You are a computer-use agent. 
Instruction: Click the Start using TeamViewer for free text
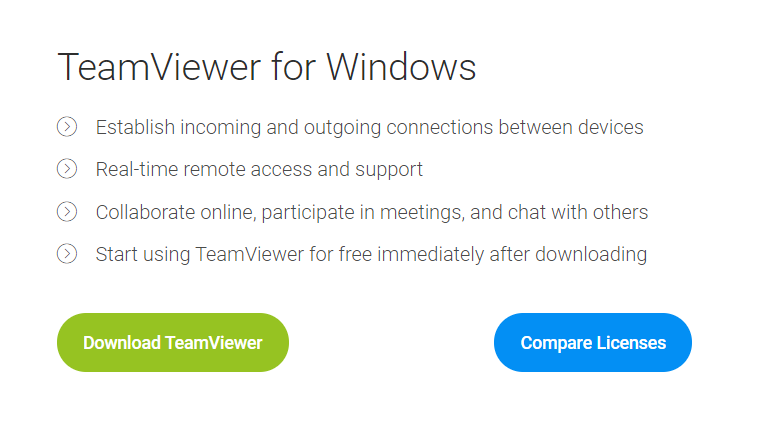click(371, 255)
